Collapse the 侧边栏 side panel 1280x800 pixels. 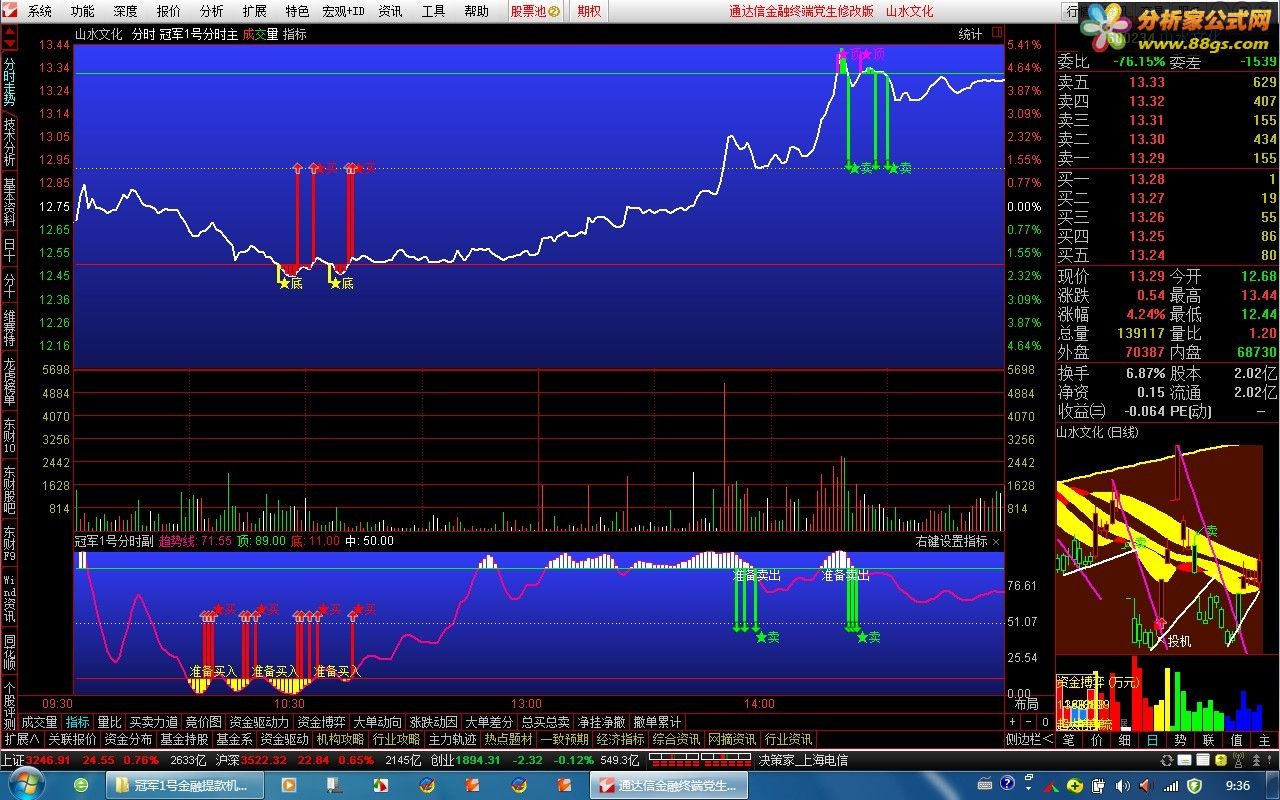coord(1030,740)
